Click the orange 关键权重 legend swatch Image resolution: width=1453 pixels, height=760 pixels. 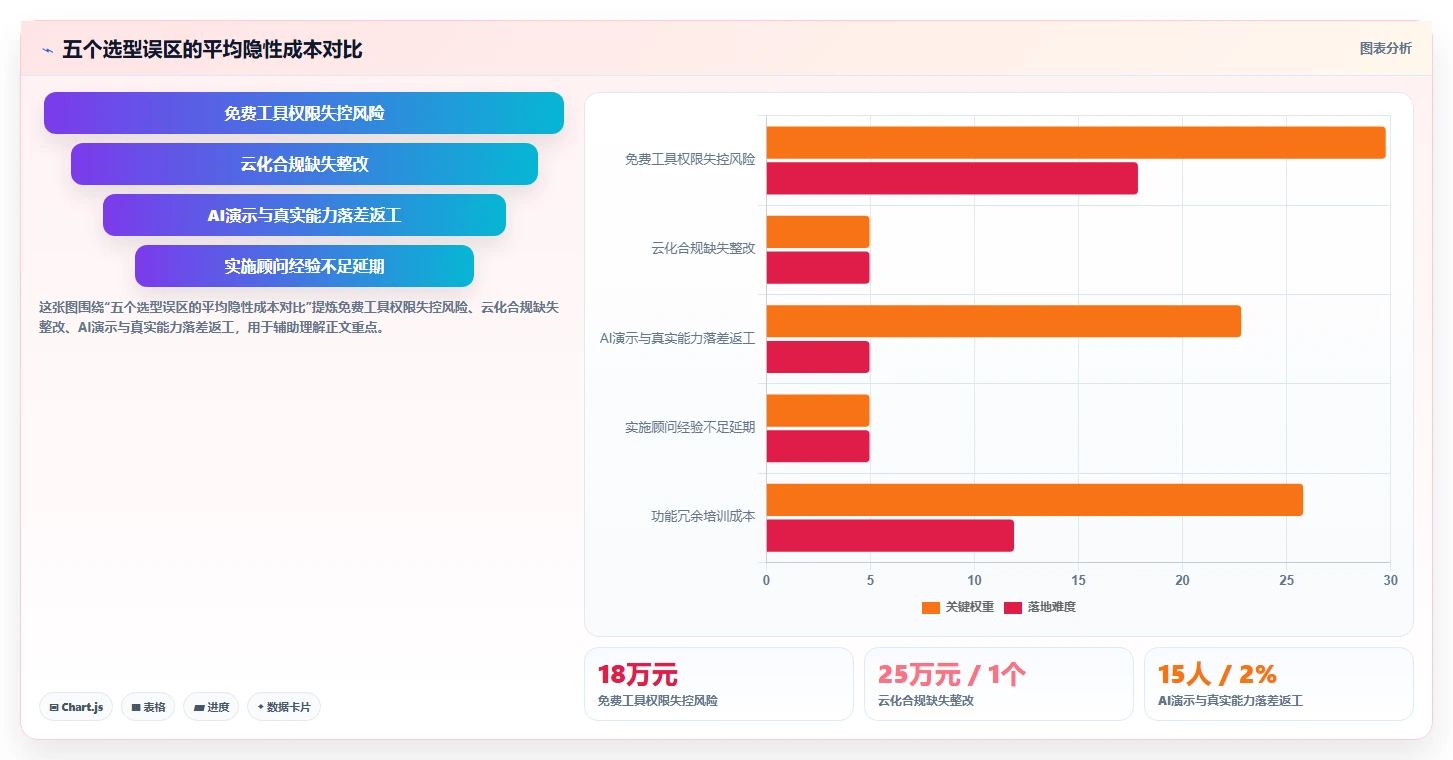931,607
